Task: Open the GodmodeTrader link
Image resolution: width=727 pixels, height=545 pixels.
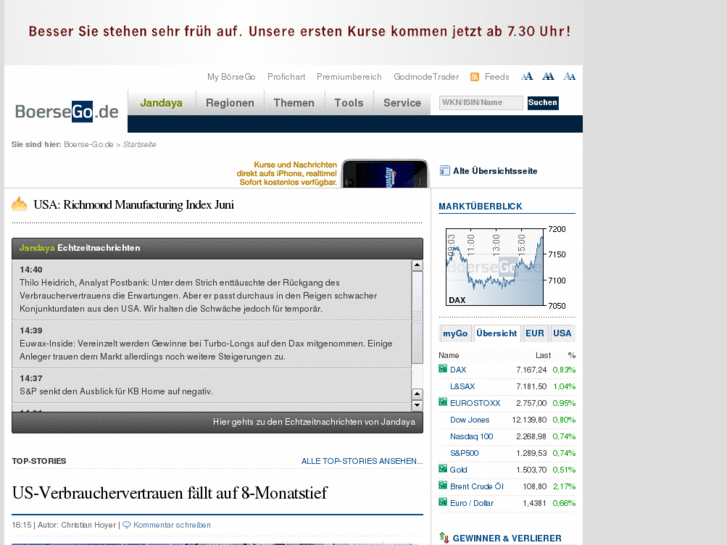Action: pos(426,77)
